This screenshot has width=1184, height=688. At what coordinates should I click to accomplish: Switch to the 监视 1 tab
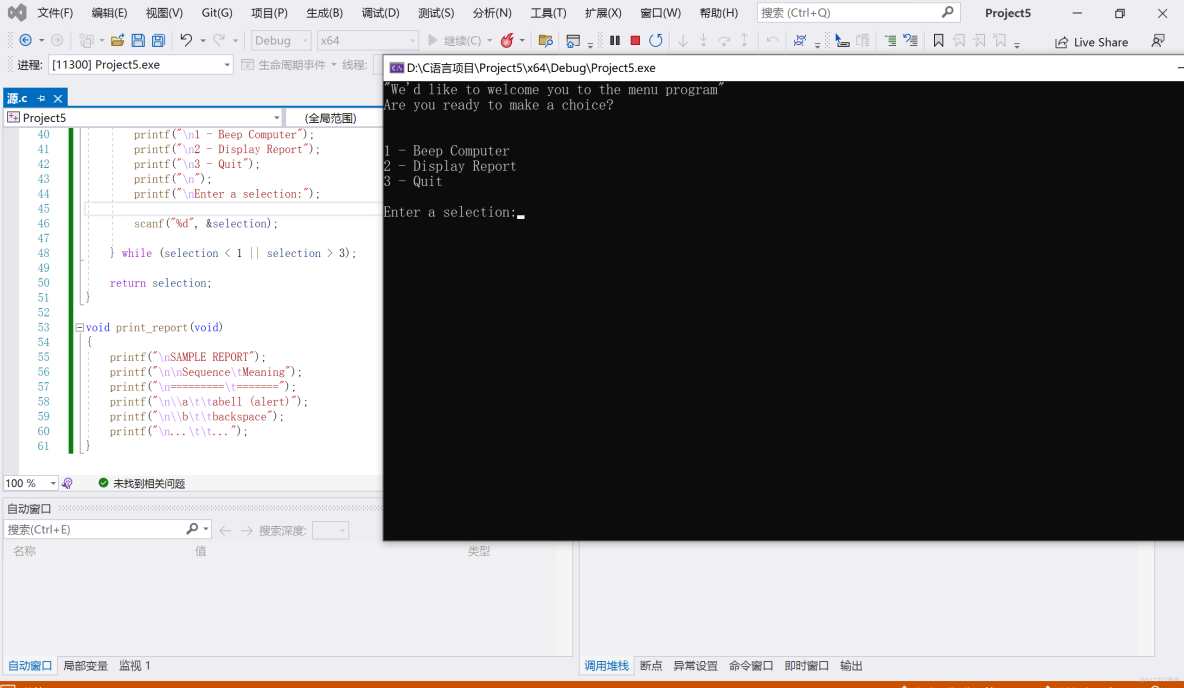tap(134, 665)
